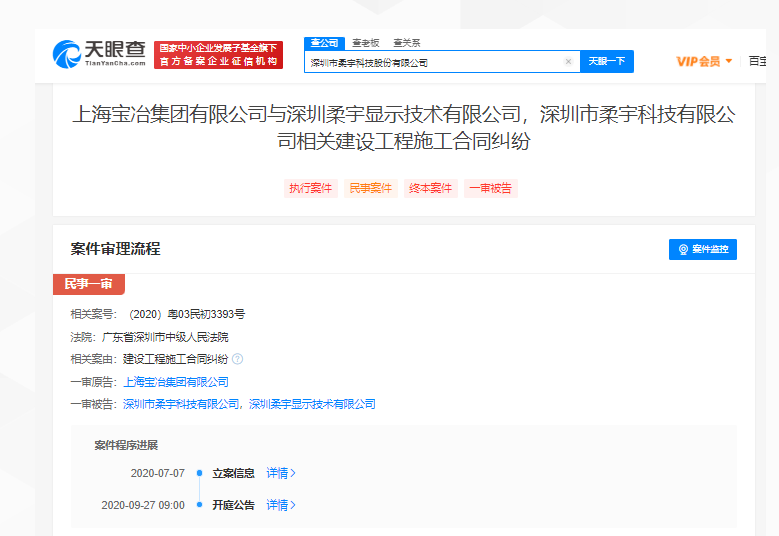Screen dimensions: 779x536
Task: Open the VIP会员 dropdown
Action: pos(704,62)
